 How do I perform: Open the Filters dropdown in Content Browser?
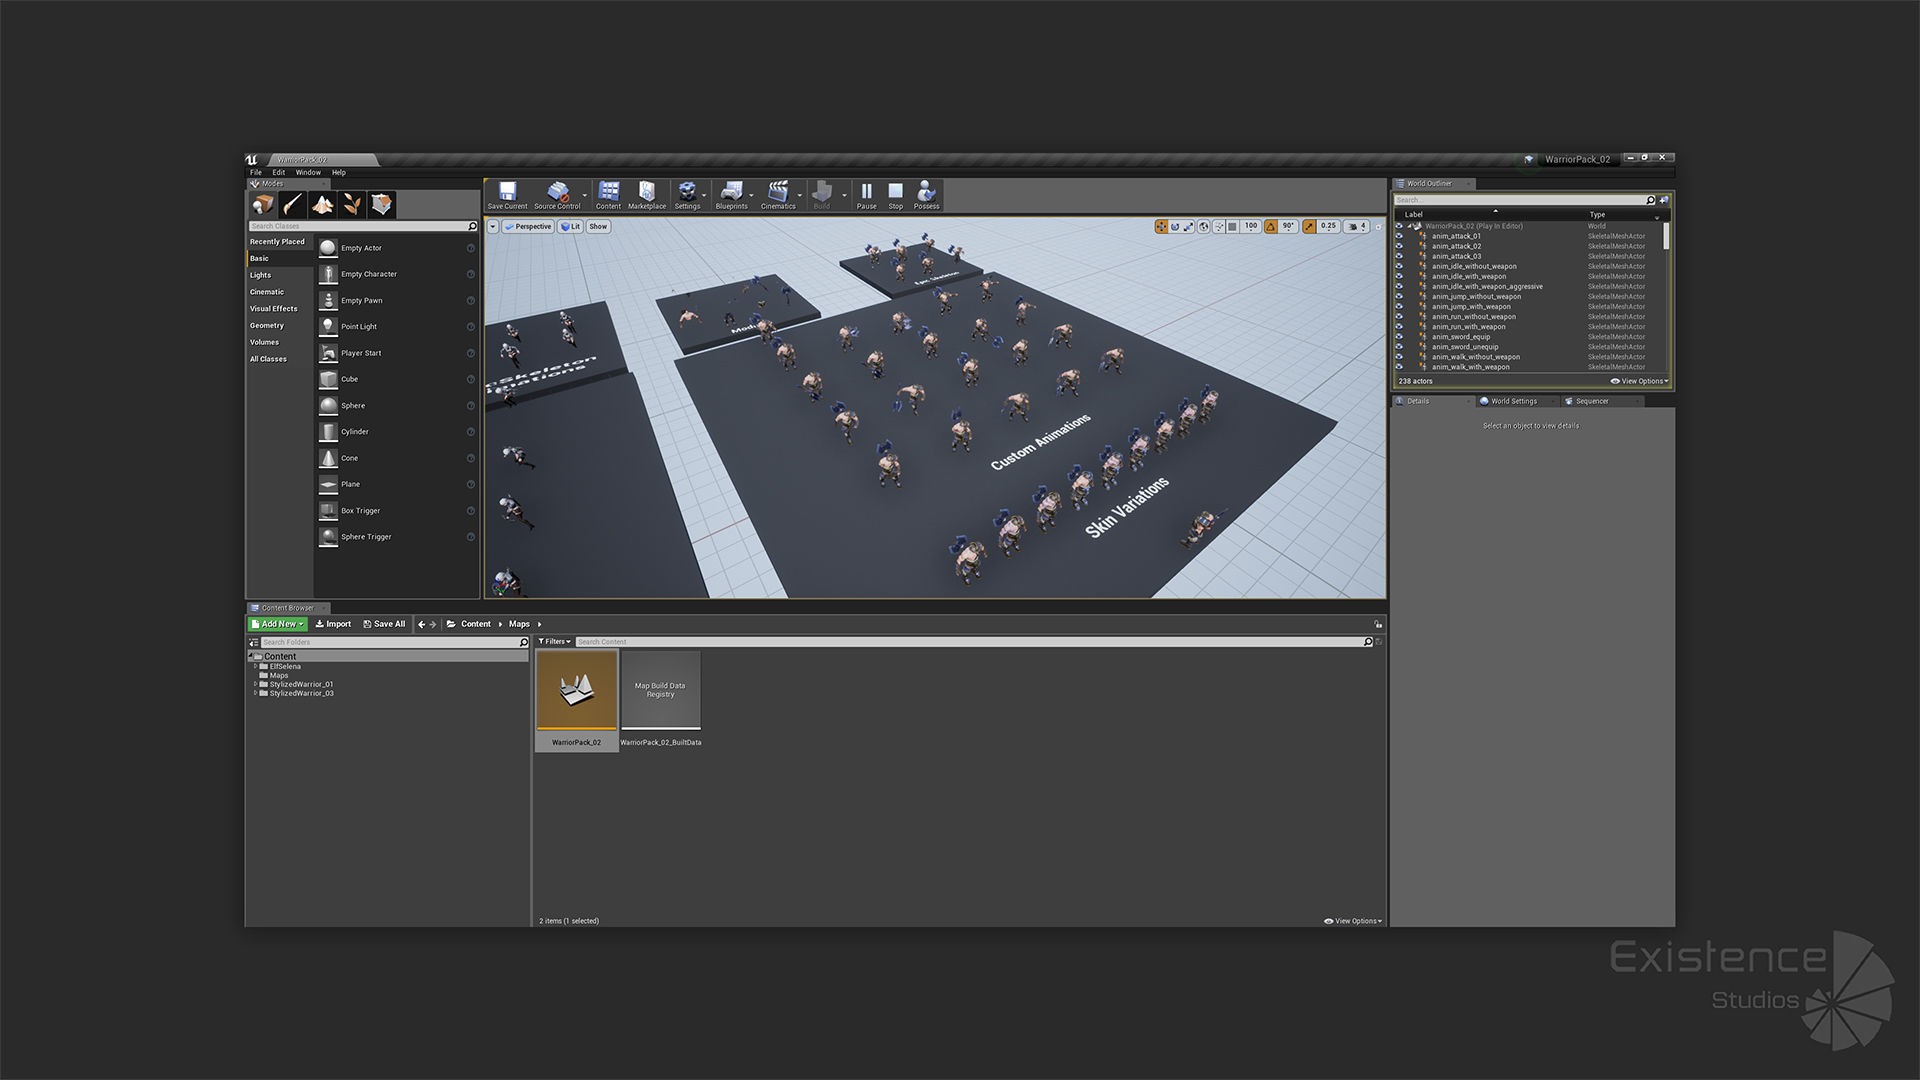pyautogui.click(x=554, y=642)
